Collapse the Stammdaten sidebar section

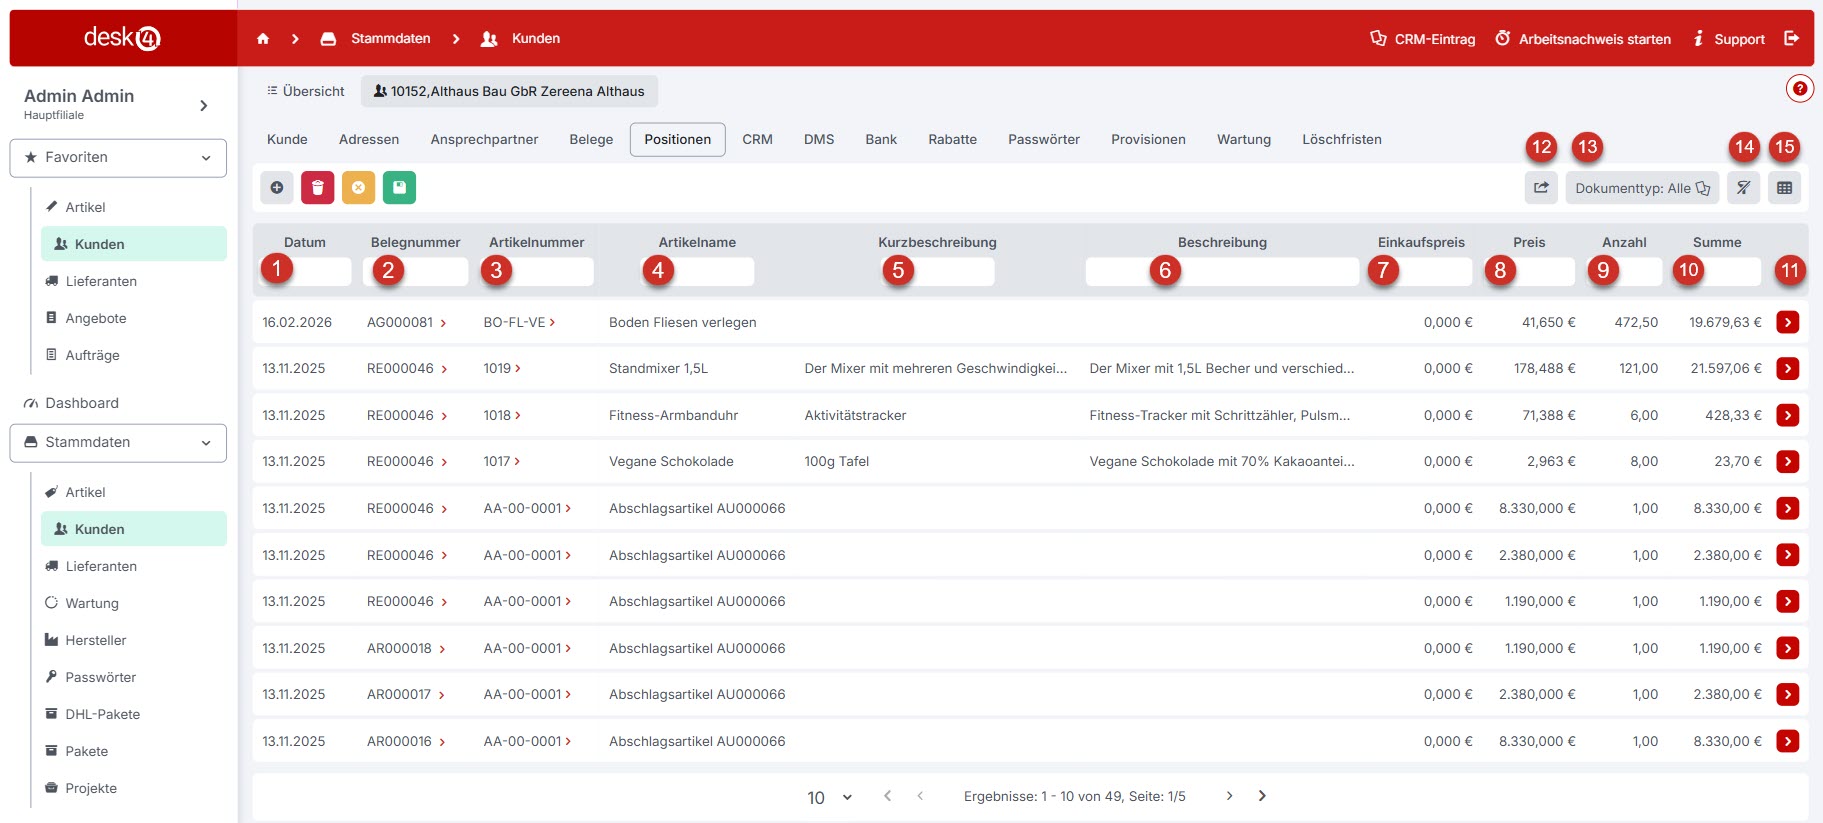point(118,443)
